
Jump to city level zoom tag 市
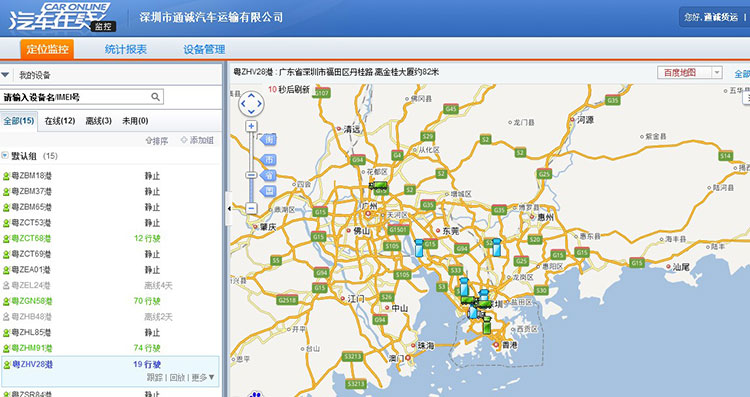(x=268, y=159)
